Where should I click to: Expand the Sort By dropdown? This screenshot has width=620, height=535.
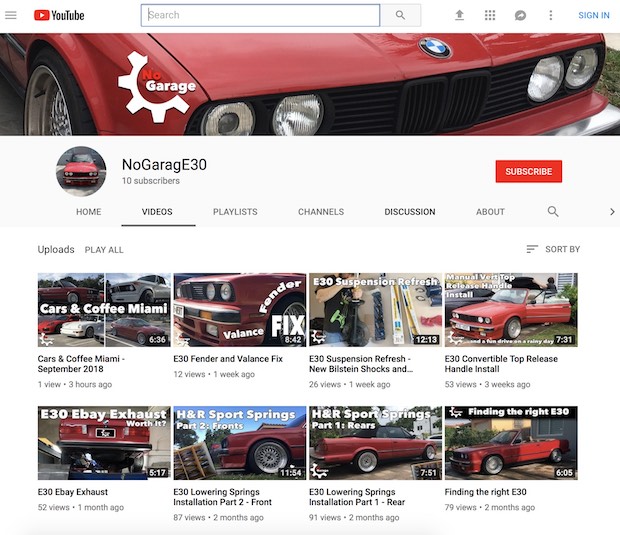coord(552,249)
